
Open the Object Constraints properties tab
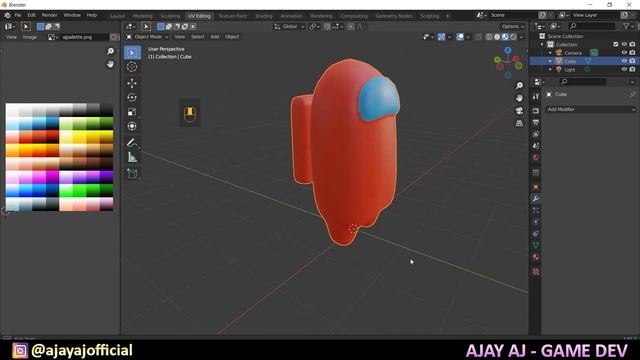click(x=536, y=233)
